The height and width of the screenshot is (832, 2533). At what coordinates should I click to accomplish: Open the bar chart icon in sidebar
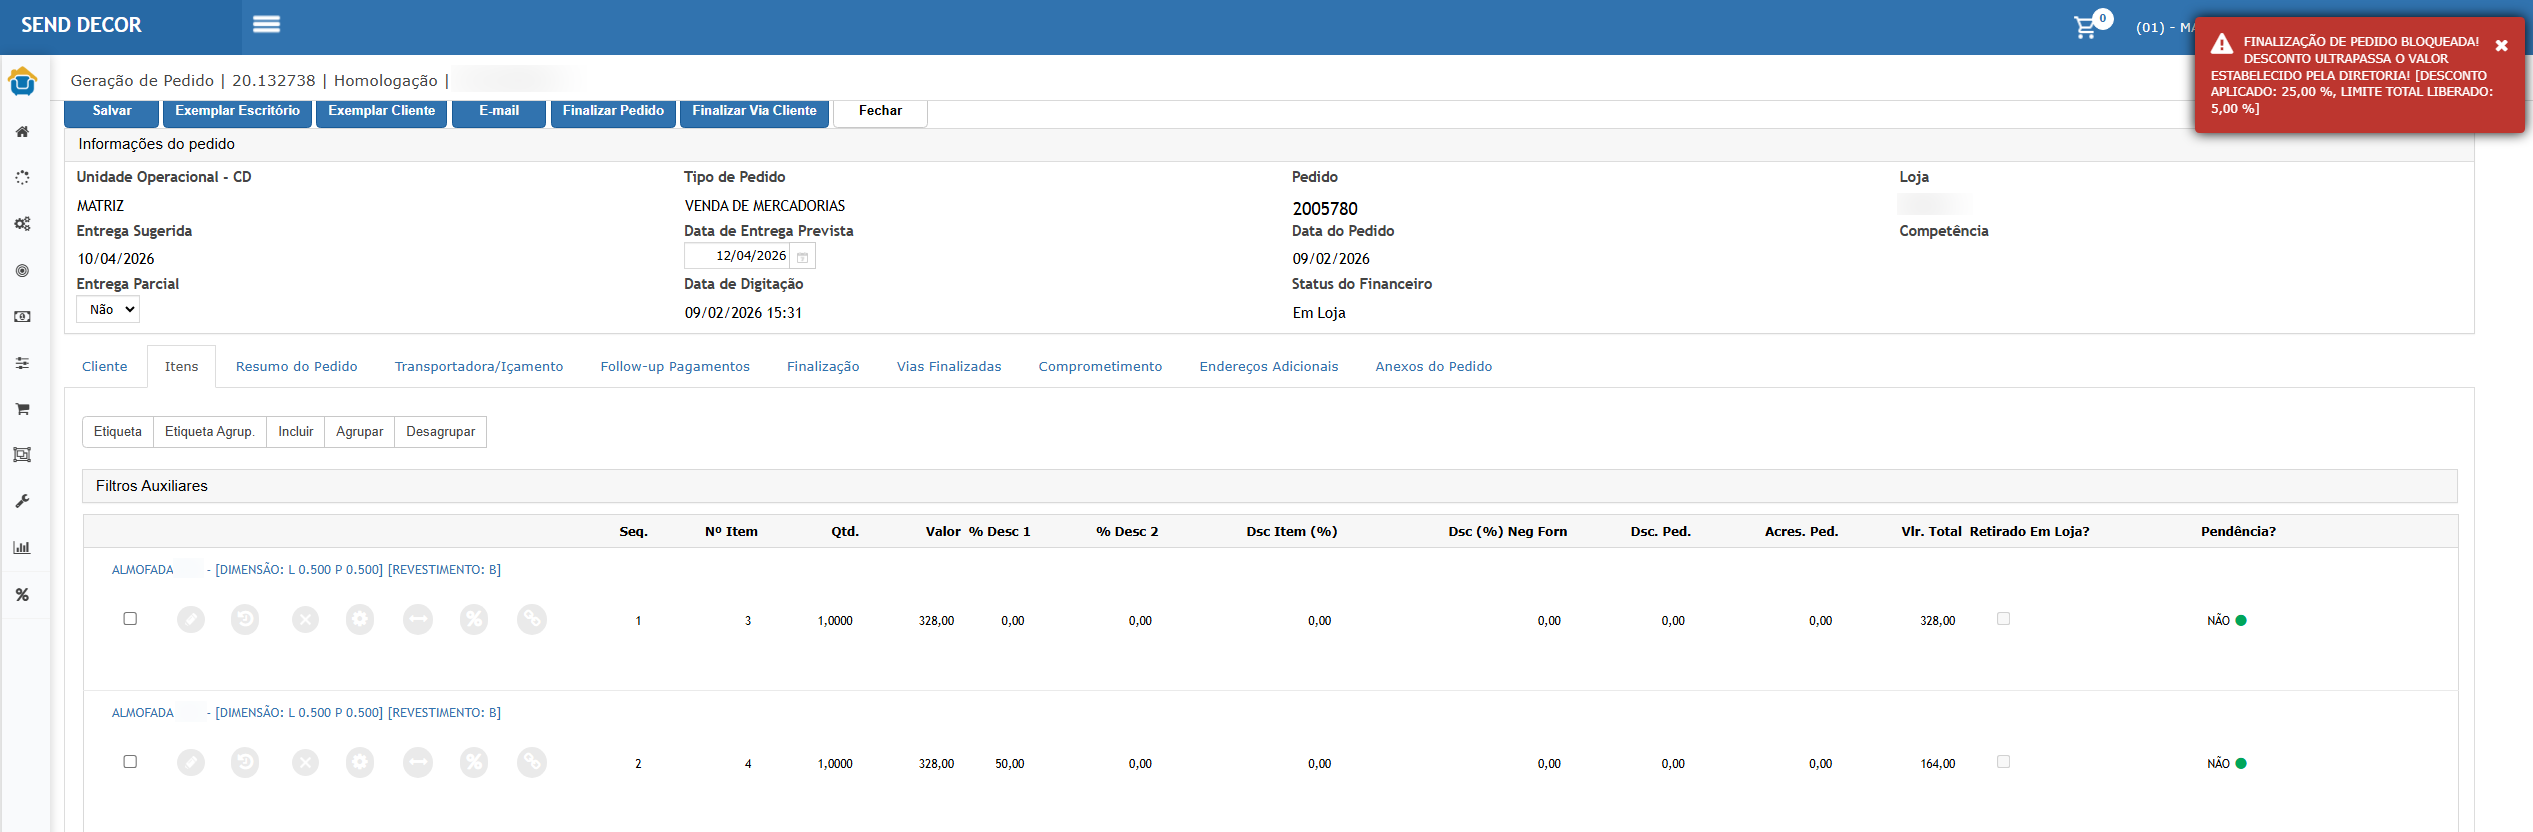click(x=22, y=547)
